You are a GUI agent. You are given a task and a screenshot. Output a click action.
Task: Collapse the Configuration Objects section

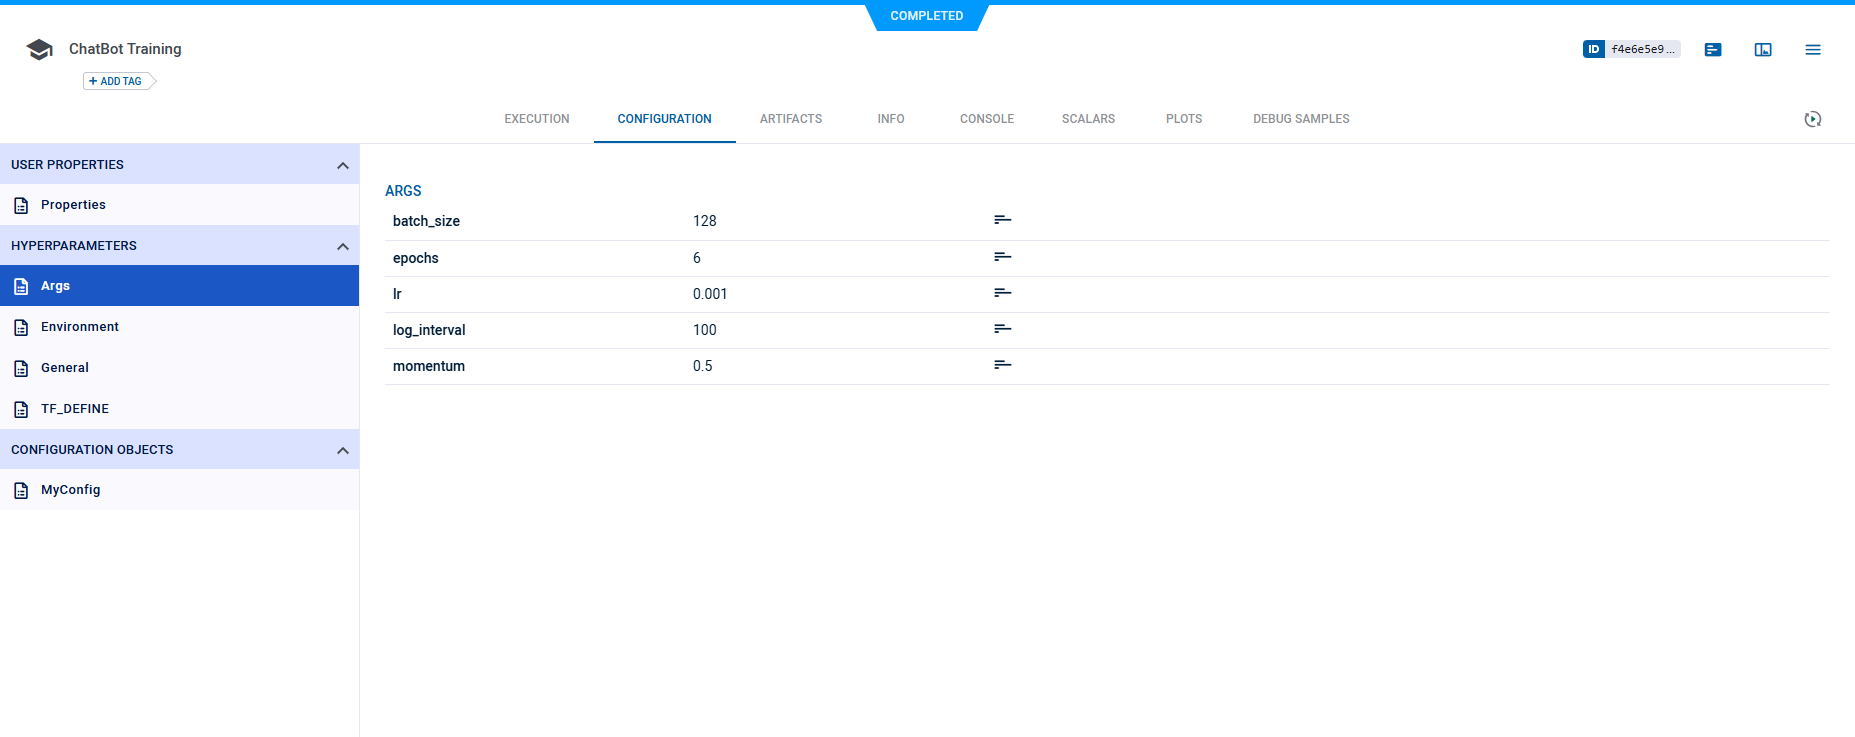tap(343, 450)
